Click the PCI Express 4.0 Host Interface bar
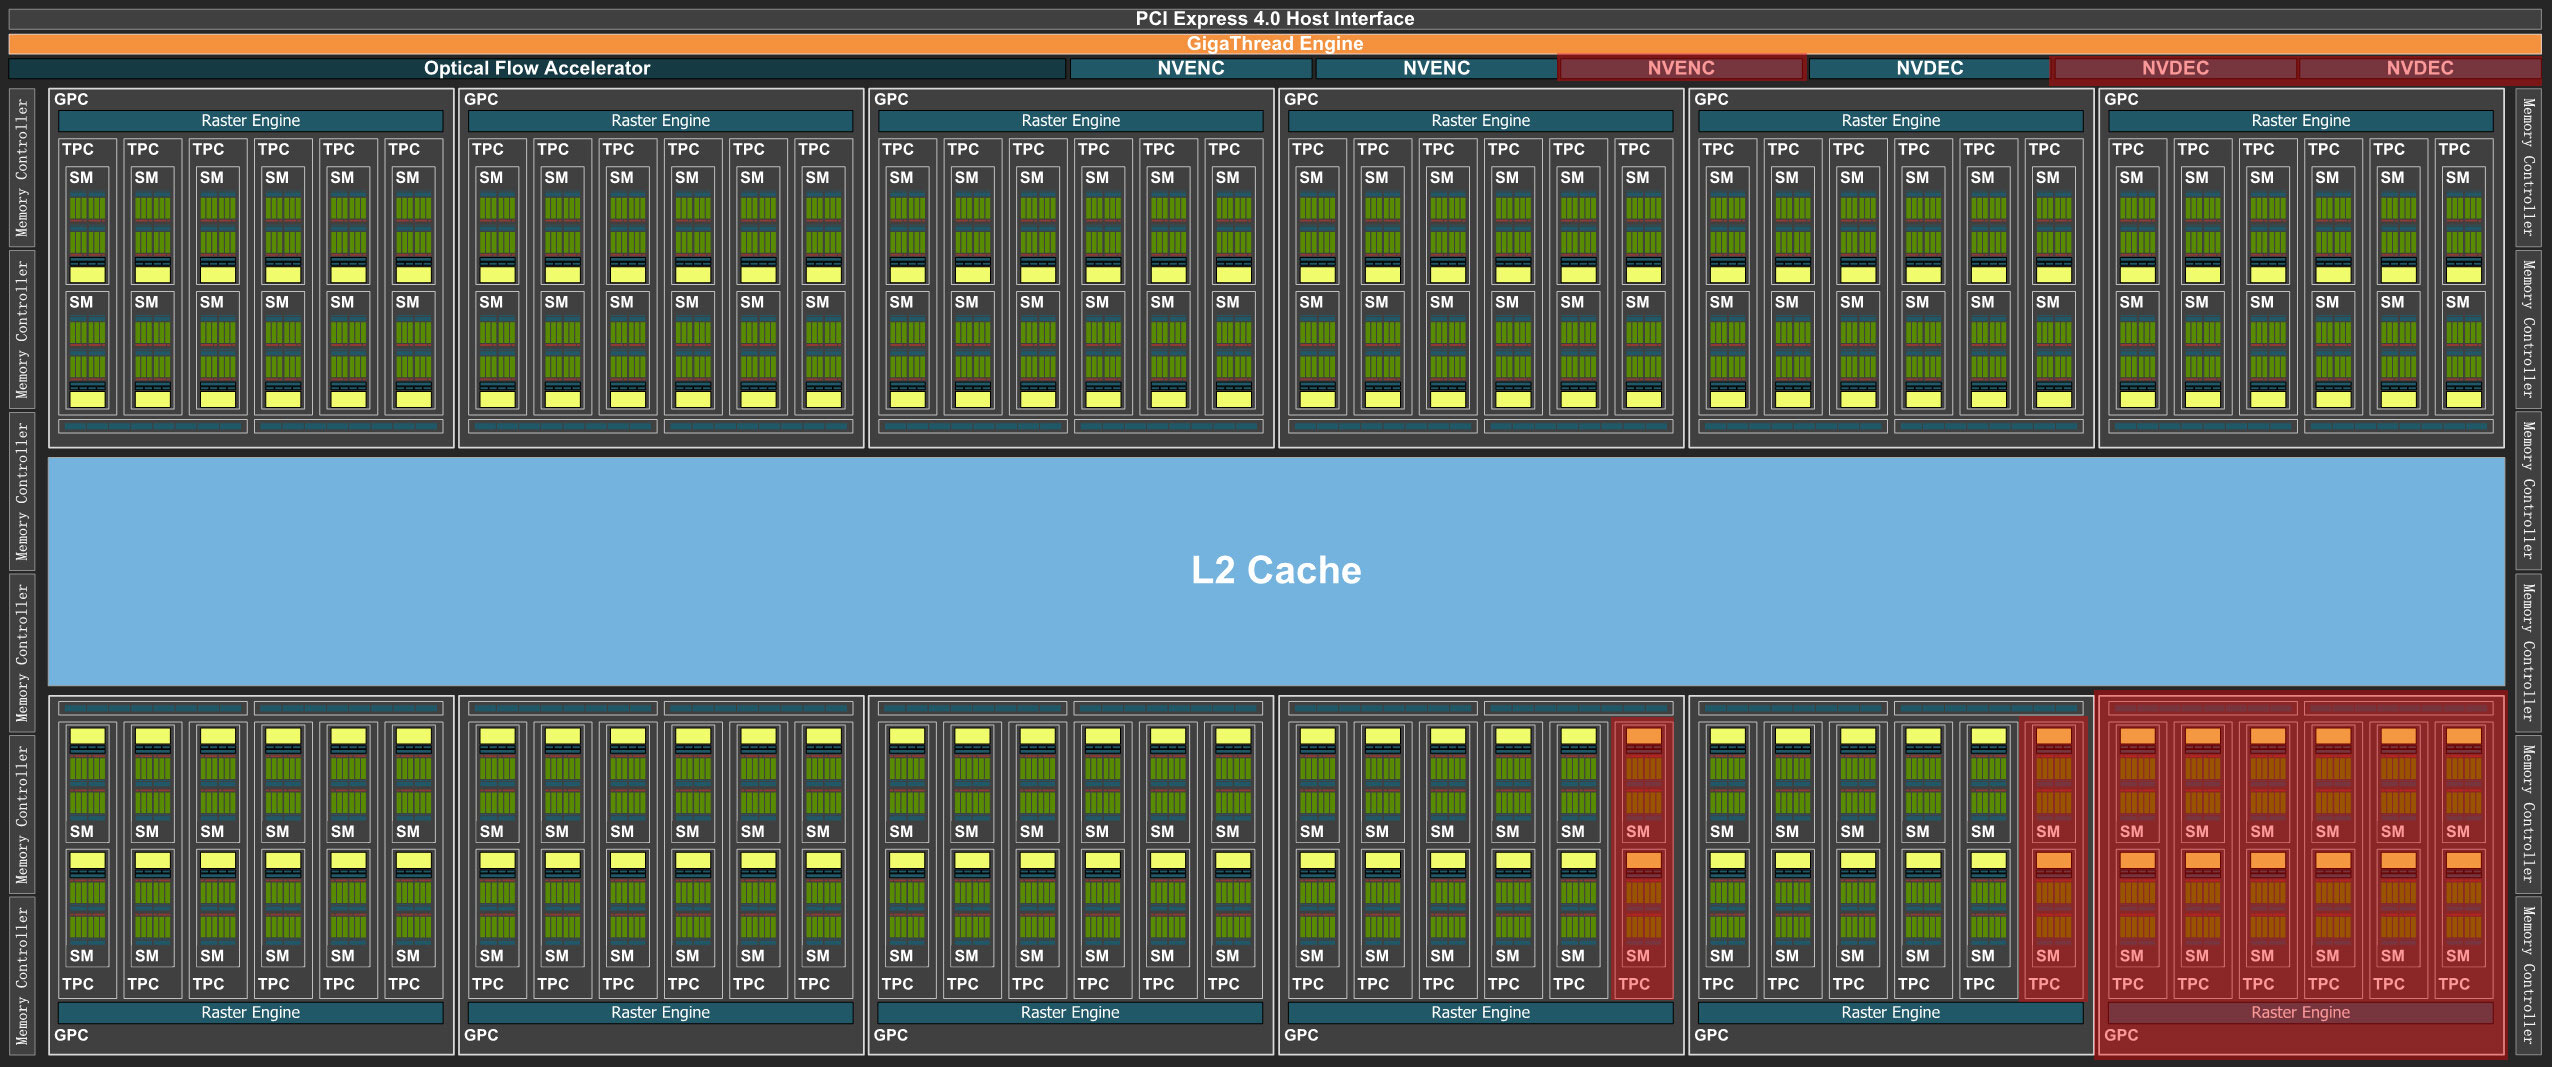Image resolution: width=2552 pixels, height=1067 pixels. pos(1275,19)
